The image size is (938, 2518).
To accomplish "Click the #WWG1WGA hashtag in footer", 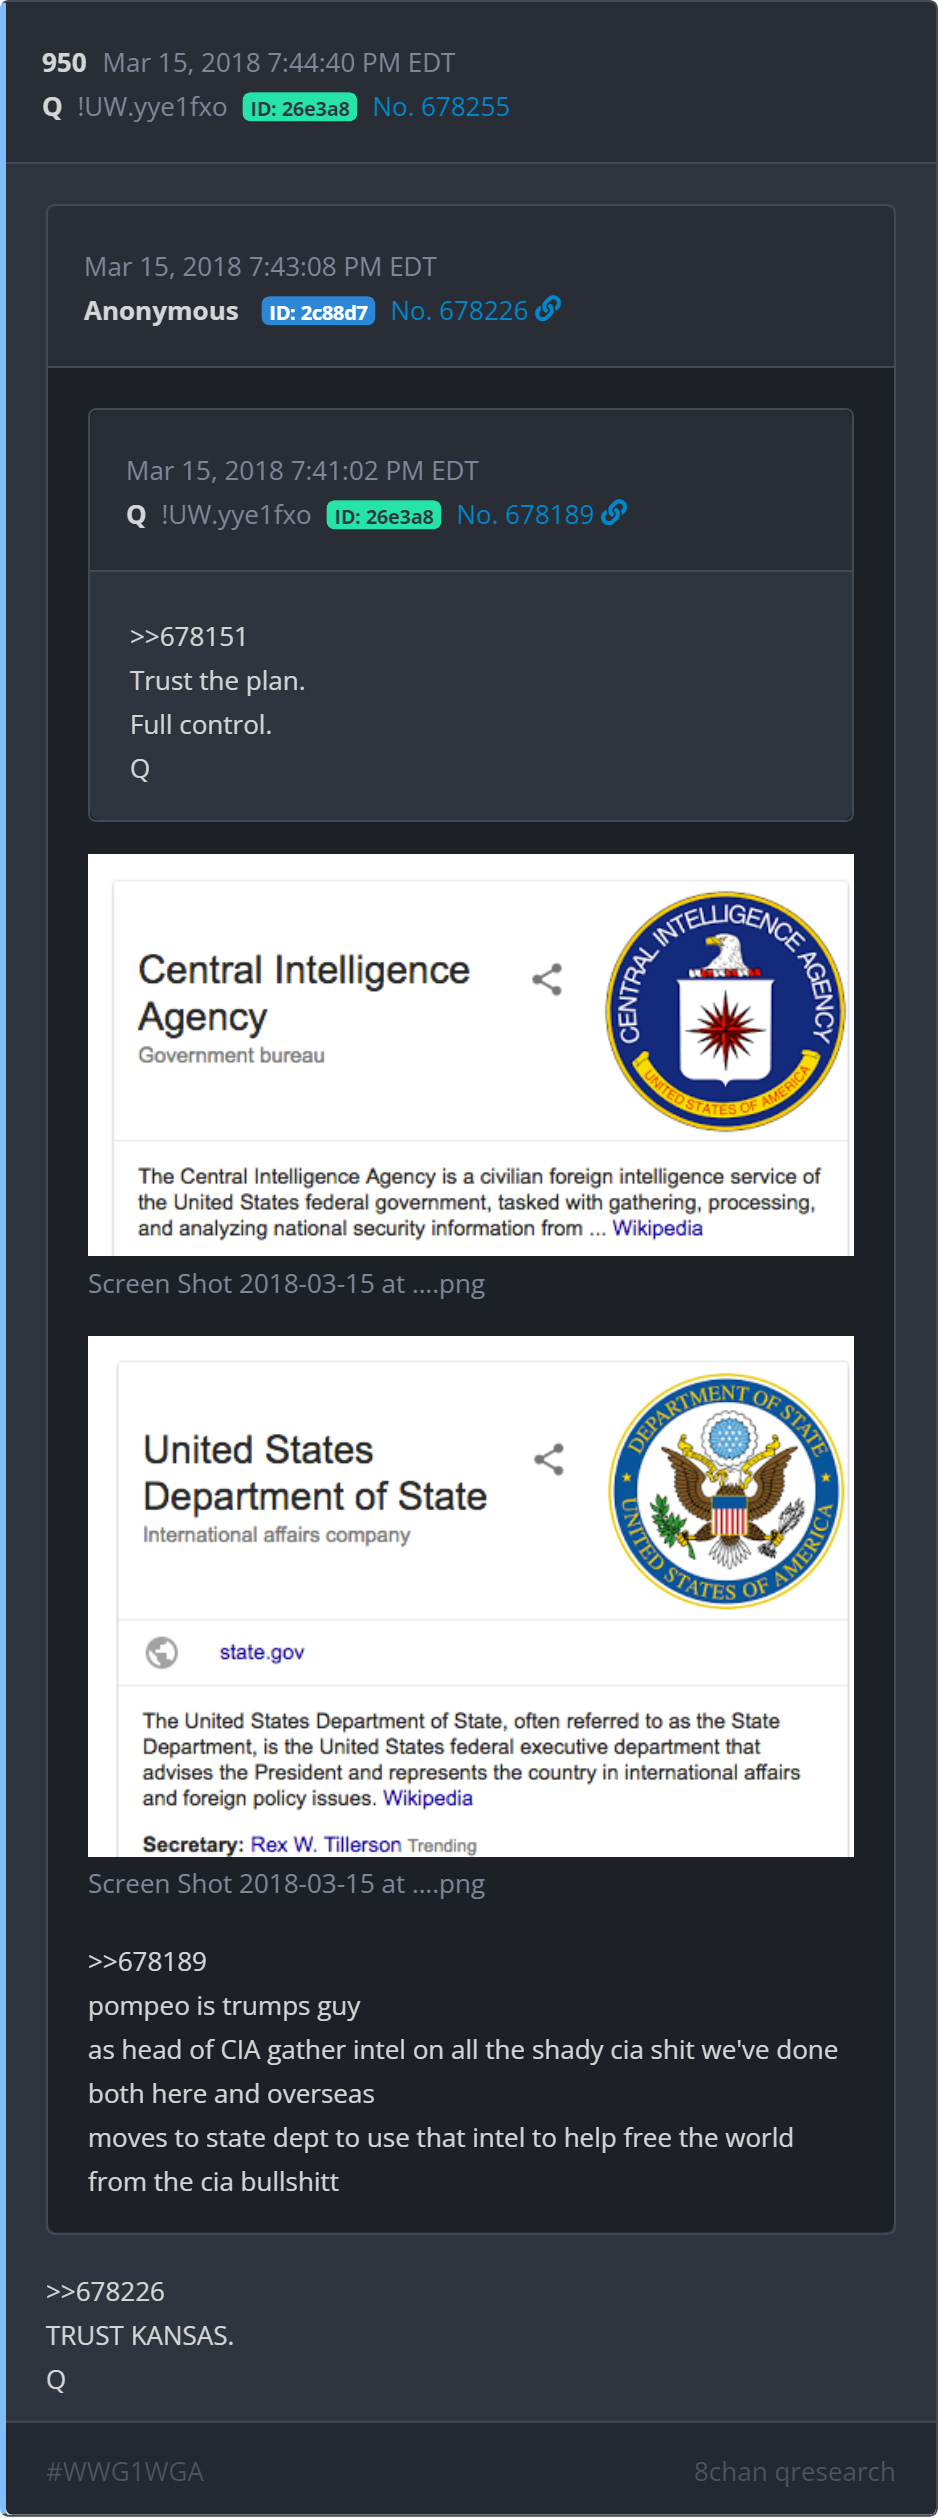I will pyautogui.click(x=125, y=2472).
